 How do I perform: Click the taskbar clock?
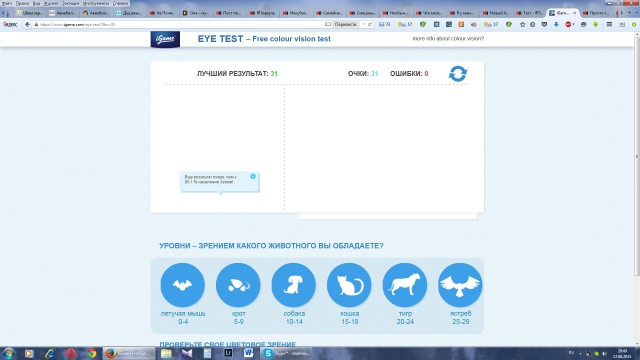tap(622, 353)
